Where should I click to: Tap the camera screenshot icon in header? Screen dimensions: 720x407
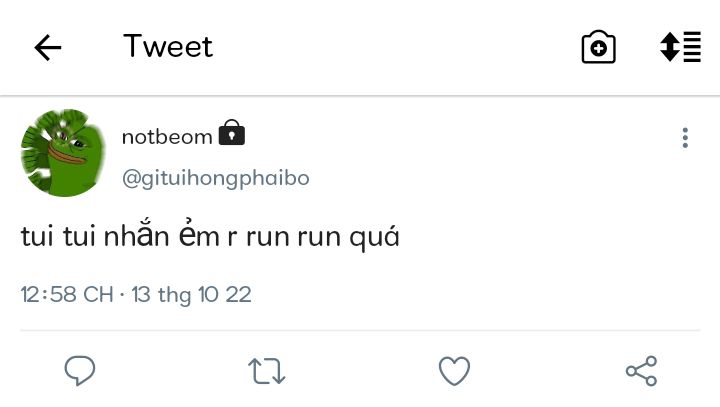tap(598, 47)
